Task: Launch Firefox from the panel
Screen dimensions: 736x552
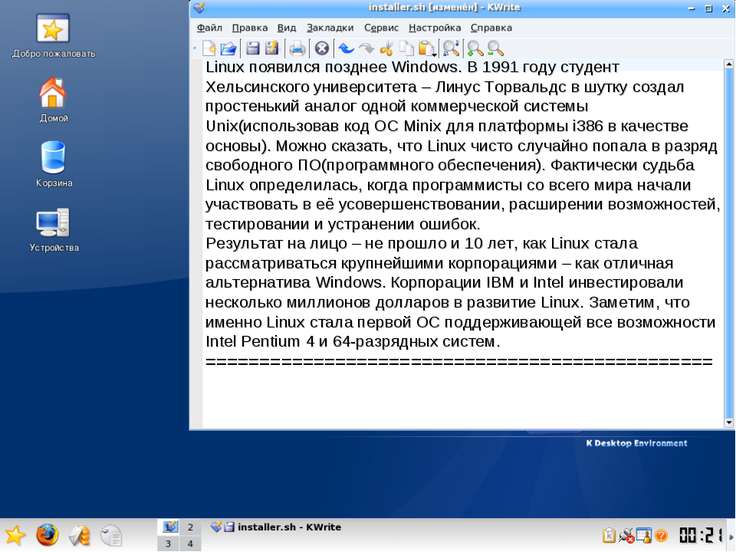Action: 47,535
